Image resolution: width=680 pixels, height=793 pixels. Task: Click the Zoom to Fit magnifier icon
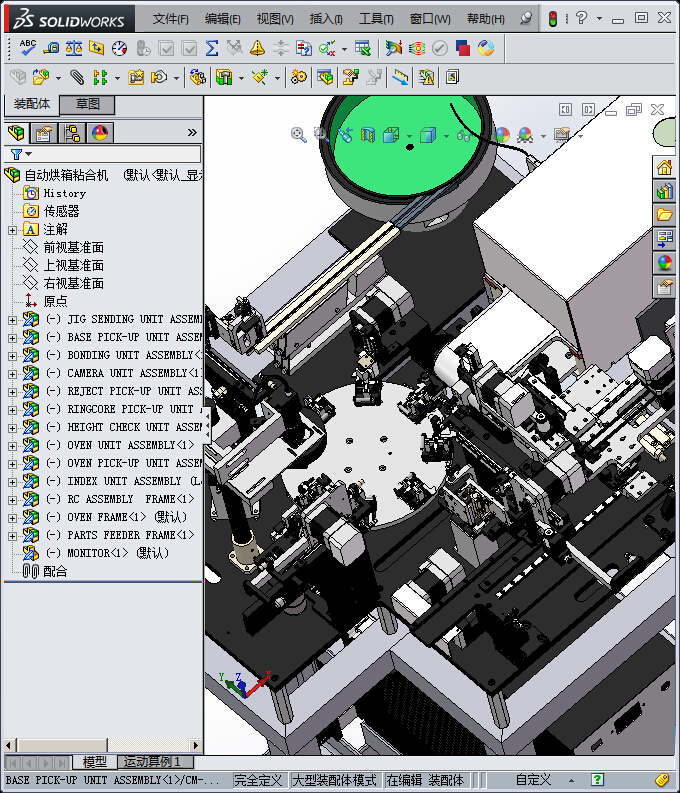coord(298,134)
